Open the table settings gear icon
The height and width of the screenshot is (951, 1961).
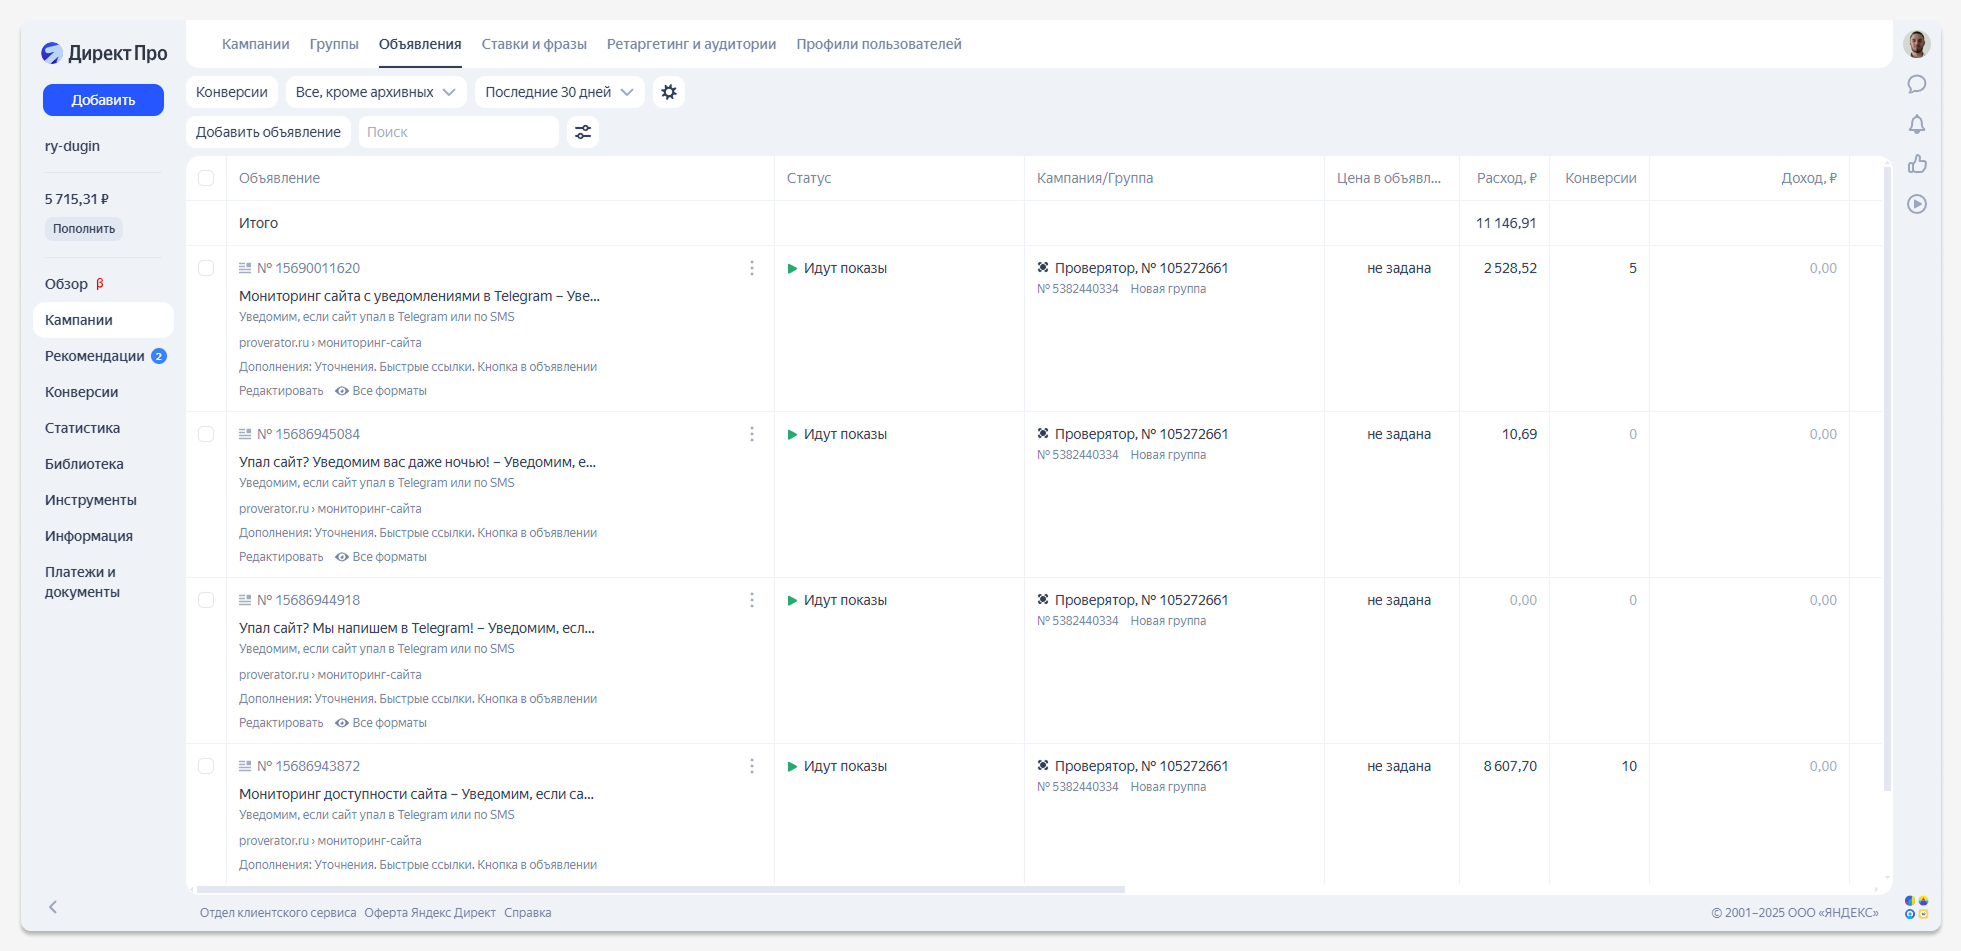point(669,92)
